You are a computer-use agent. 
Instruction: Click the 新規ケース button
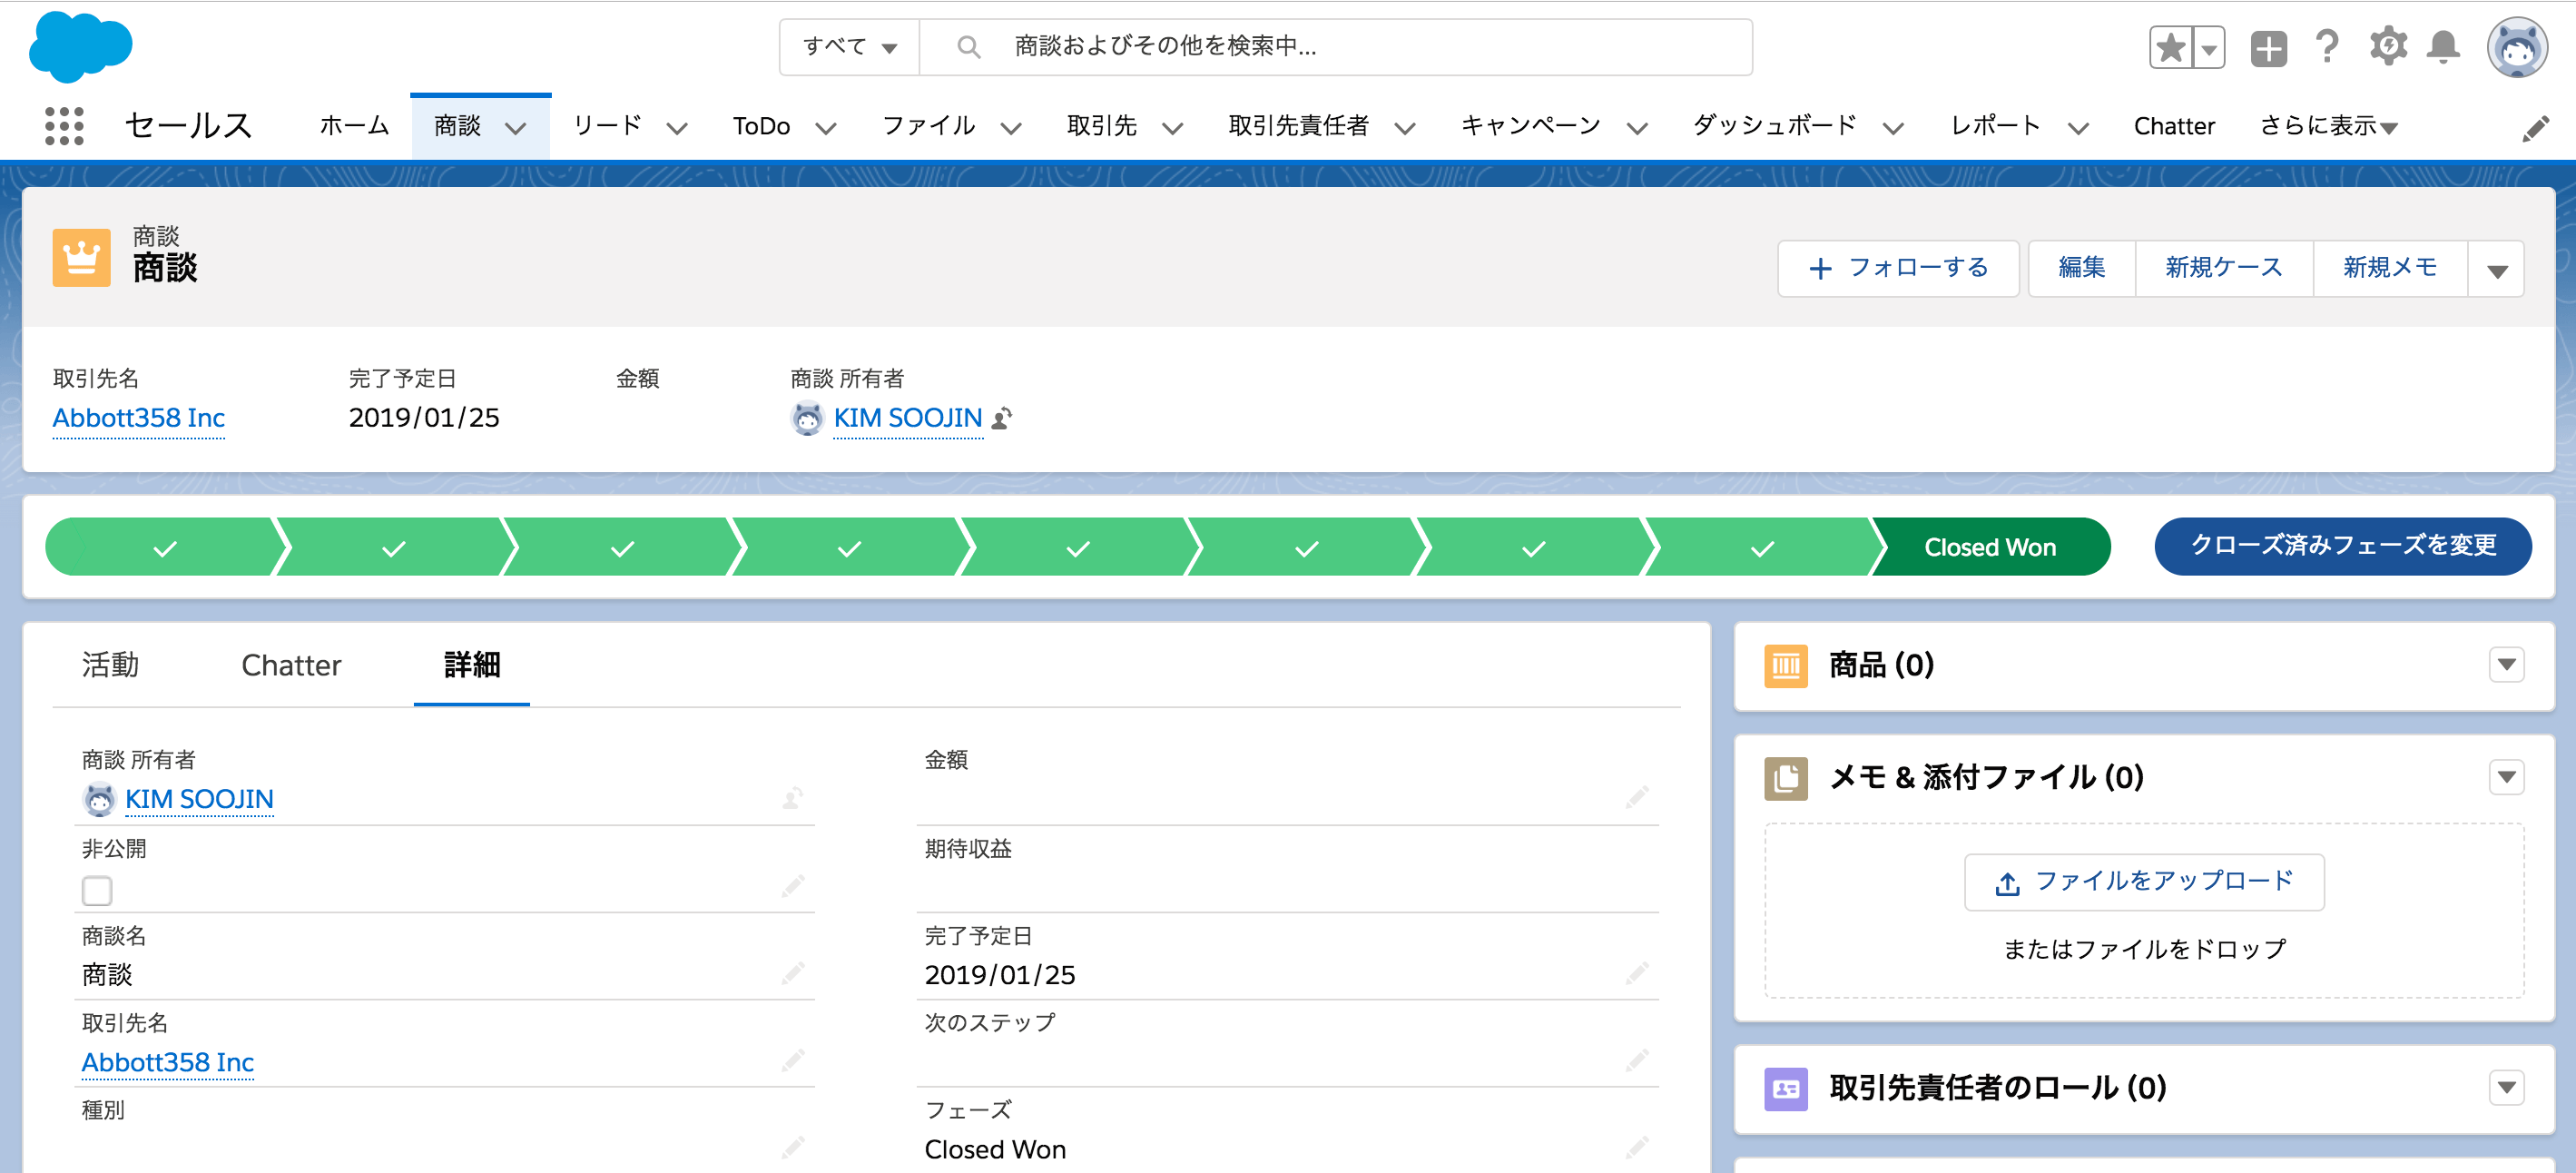[x=2224, y=269]
